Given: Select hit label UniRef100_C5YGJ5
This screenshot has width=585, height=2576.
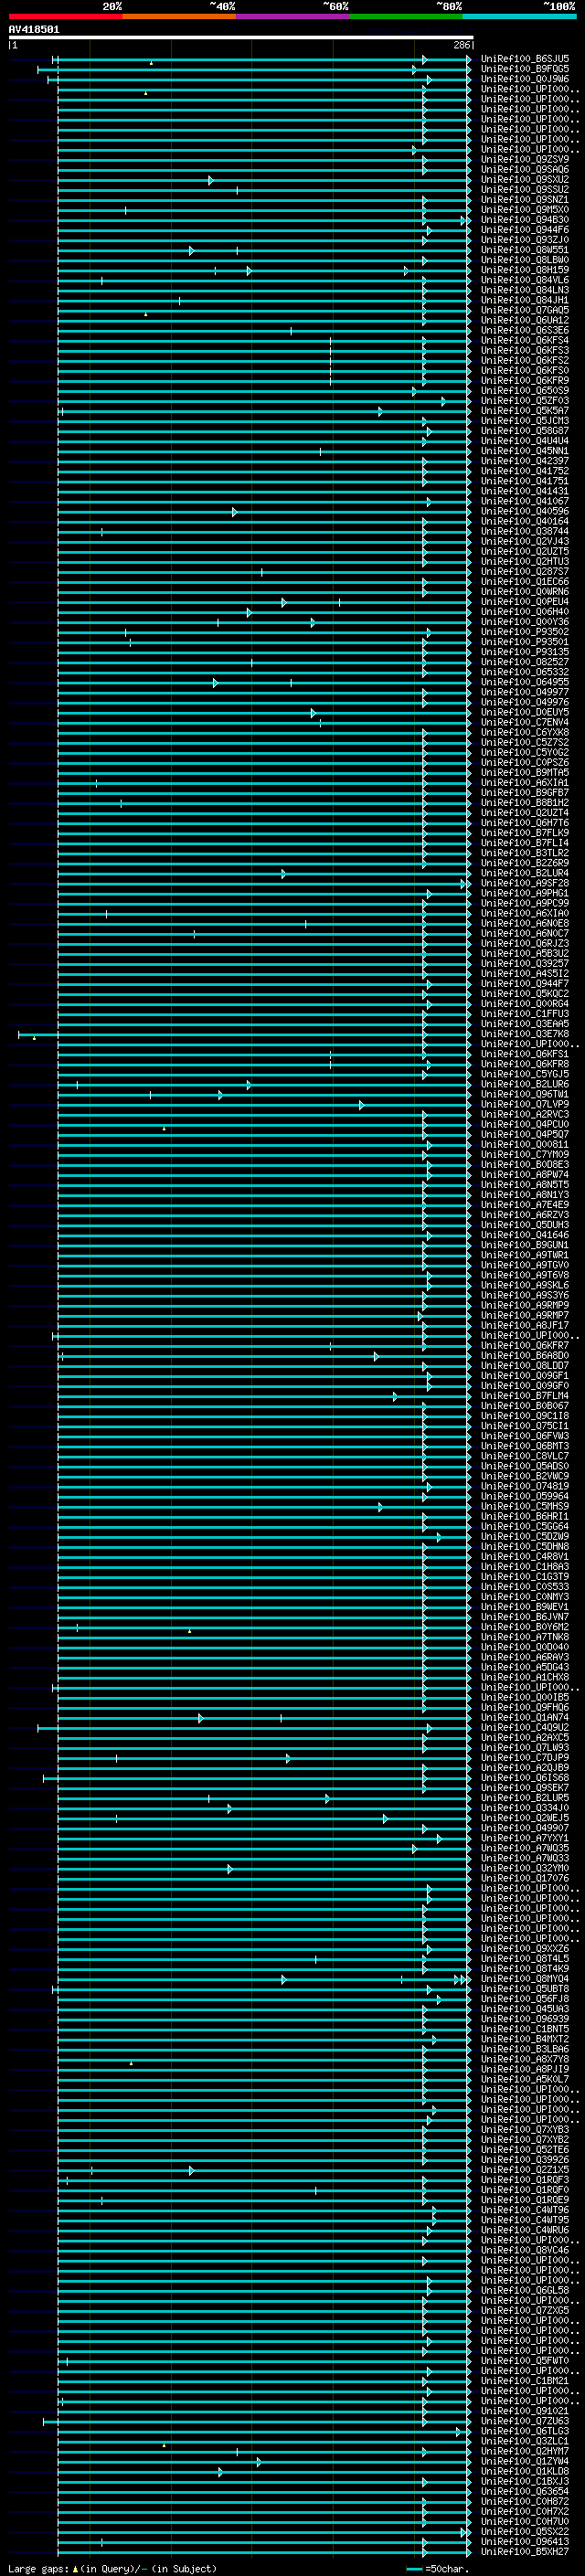Looking at the screenshot, I should [525, 1074].
